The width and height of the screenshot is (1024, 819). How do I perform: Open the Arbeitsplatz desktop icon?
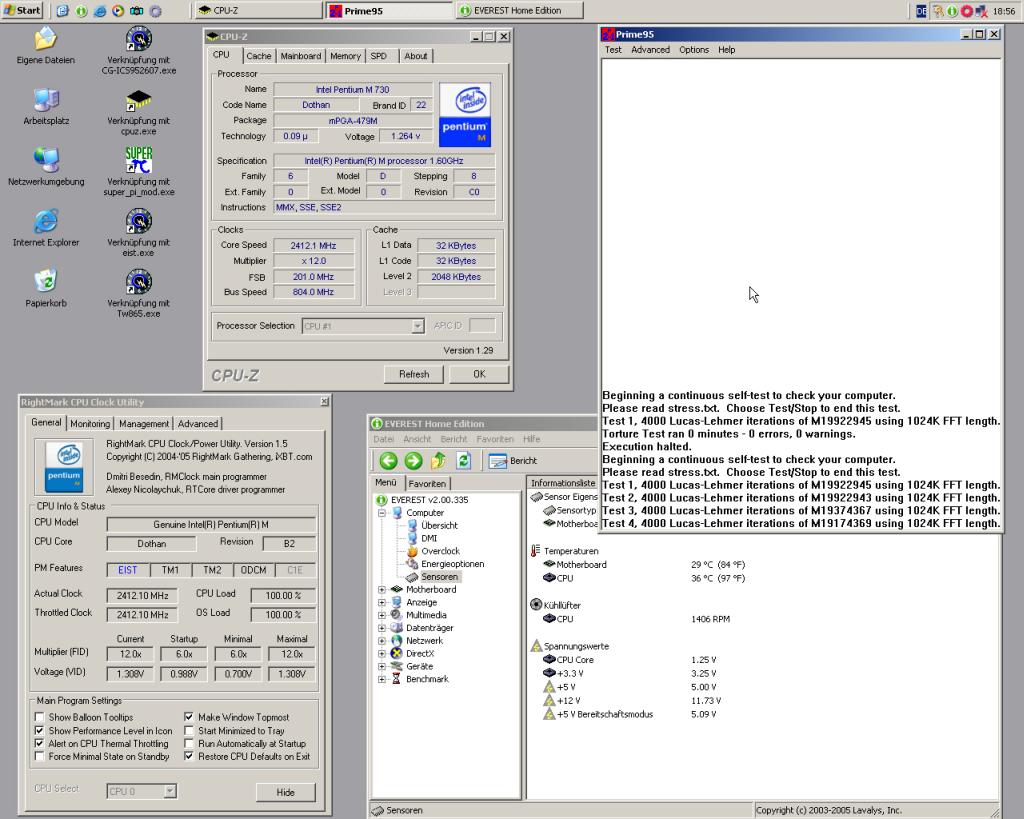coord(46,101)
